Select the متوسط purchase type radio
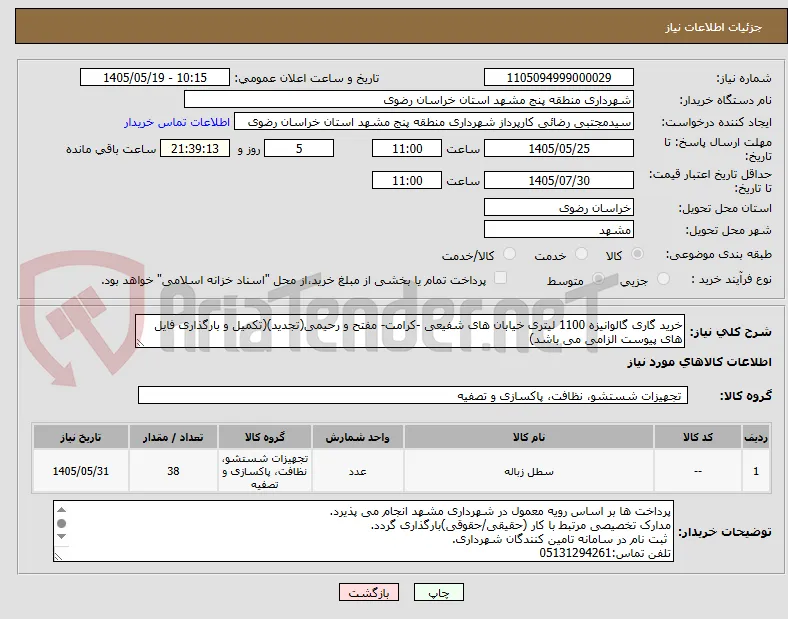The width and height of the screenshot is (788, 619). (598, 279)
